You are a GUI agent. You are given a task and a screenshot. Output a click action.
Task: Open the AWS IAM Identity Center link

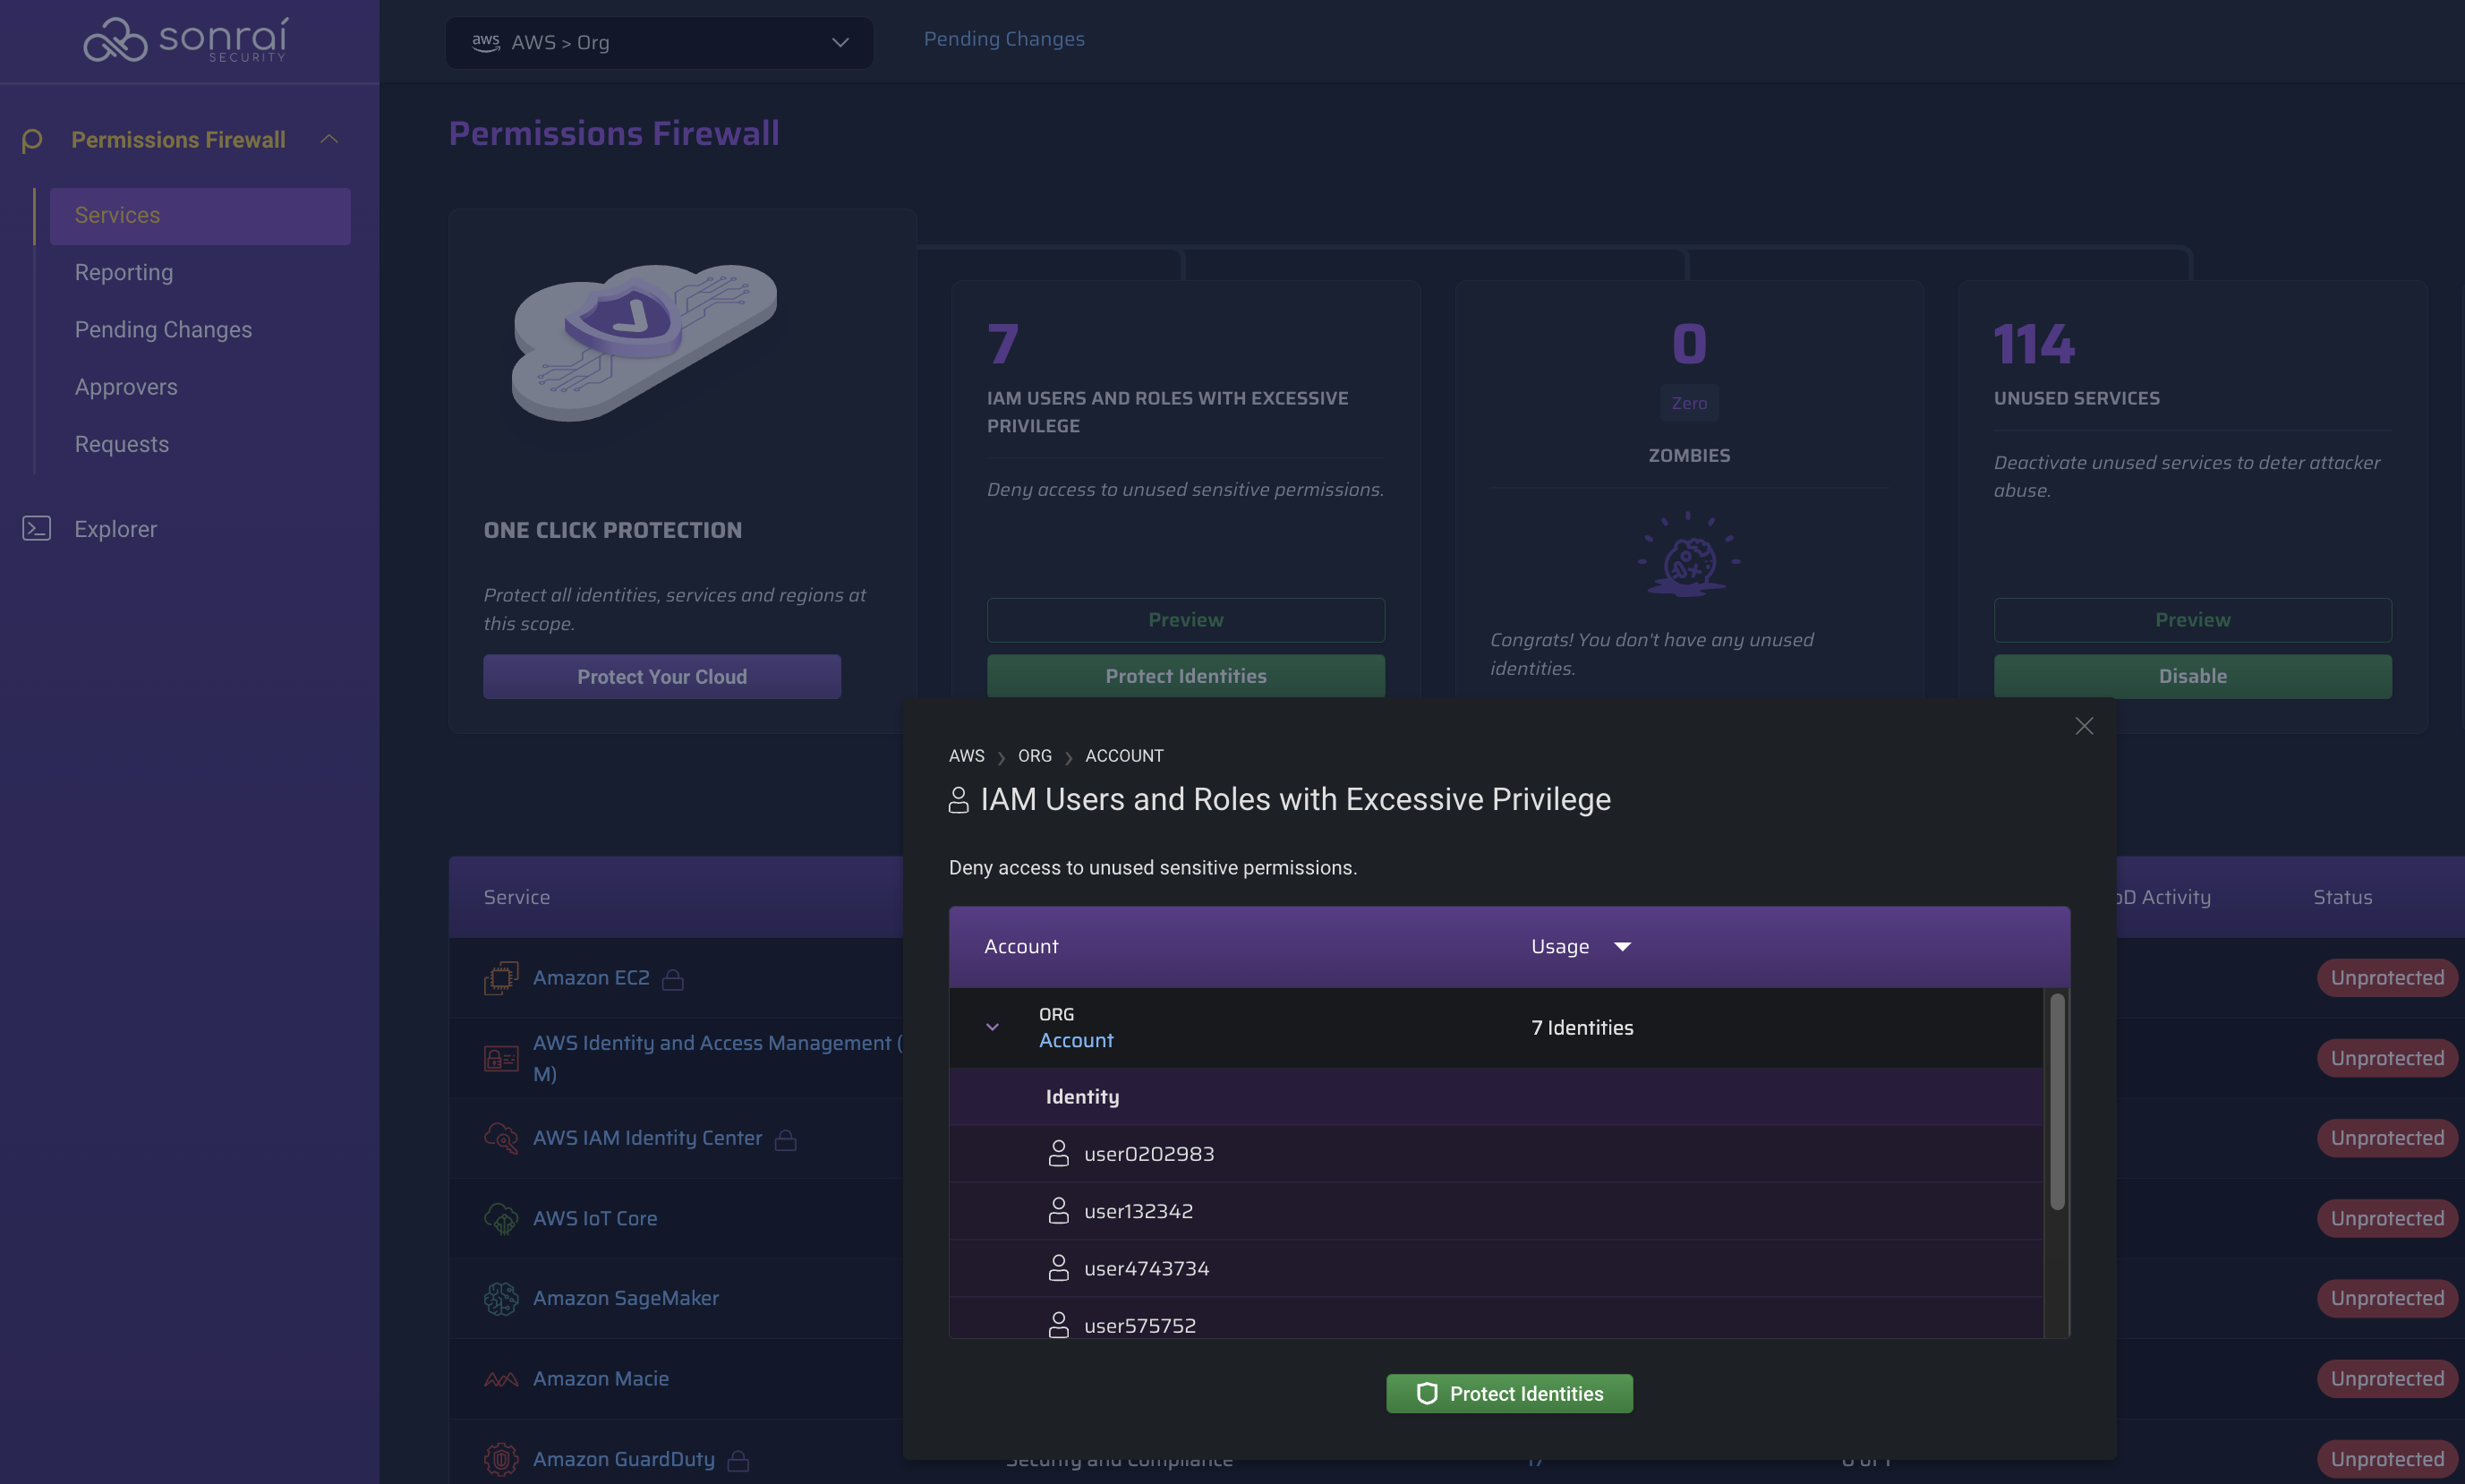tap(647, 1139)
